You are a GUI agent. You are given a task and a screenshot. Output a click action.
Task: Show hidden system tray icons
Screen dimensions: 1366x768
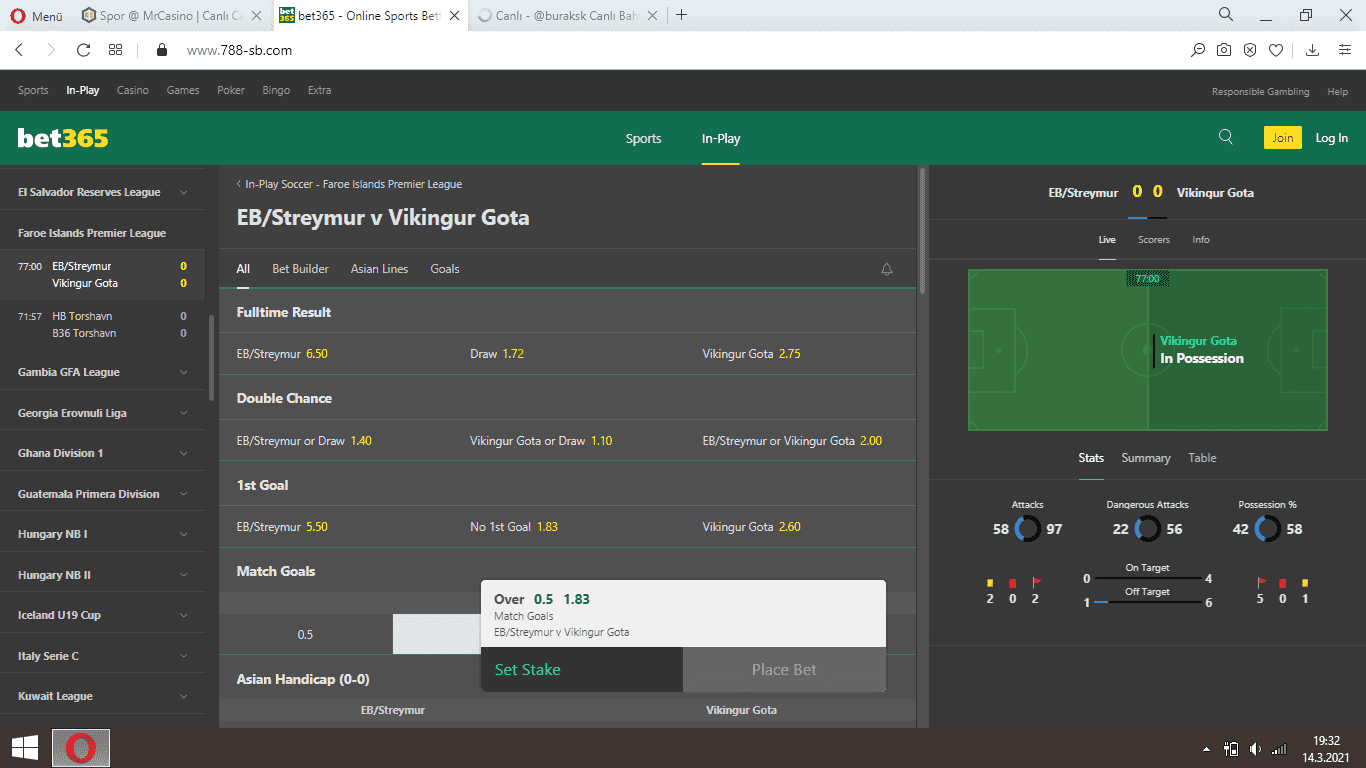(x=1207, y=748)
